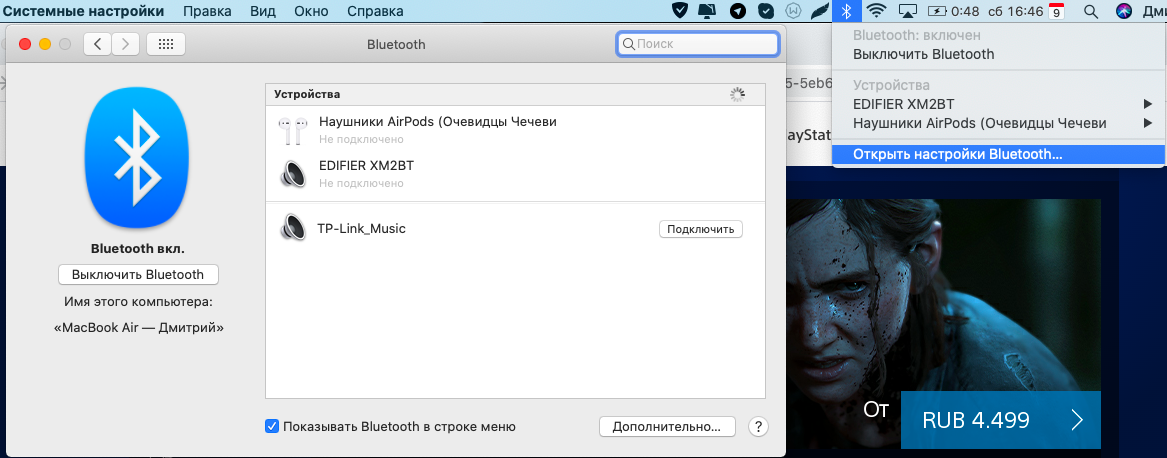Click the RUB 4.499 price button
Viewport: 1167px width, 458px height.
point(1000,420)
